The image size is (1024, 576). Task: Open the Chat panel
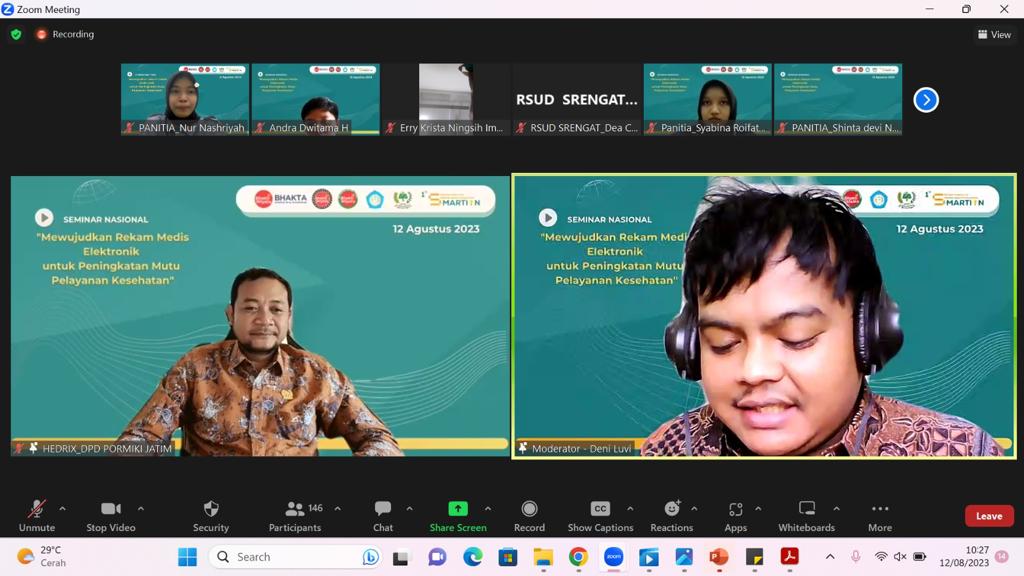click(383, 515)
